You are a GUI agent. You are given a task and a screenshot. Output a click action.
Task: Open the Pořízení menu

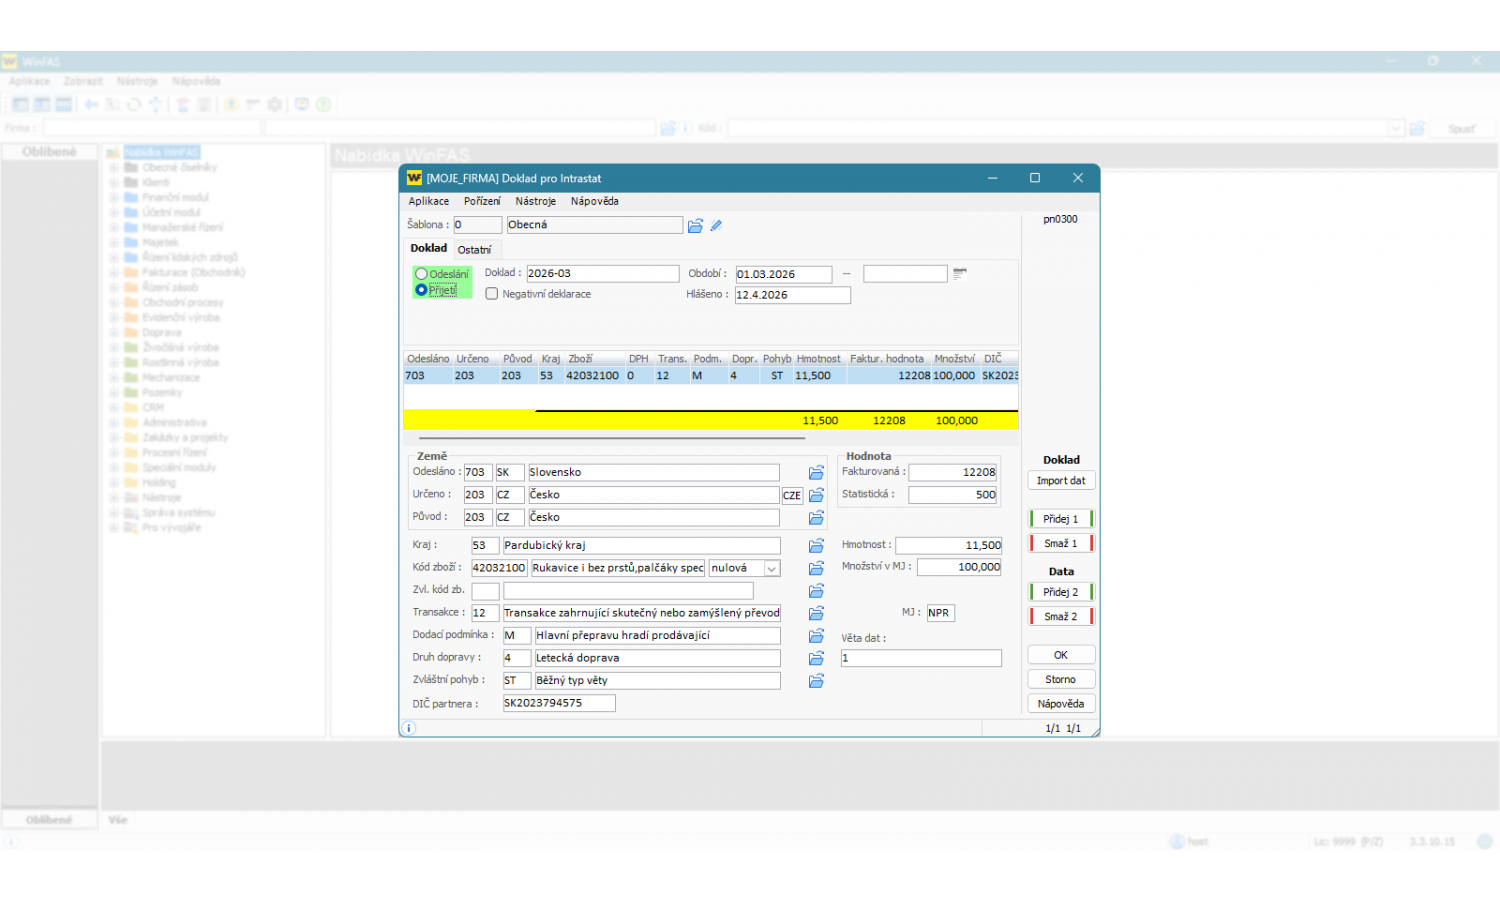pyautogui.click(x=482, y=201)
